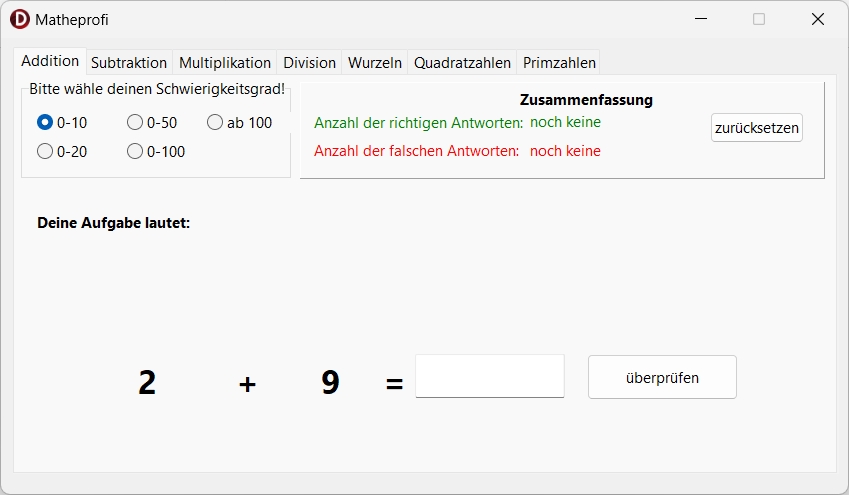Screen dimensions: 849x495
Task: Pick the 0-100 difficulty range
Action: tap(135, 152)
